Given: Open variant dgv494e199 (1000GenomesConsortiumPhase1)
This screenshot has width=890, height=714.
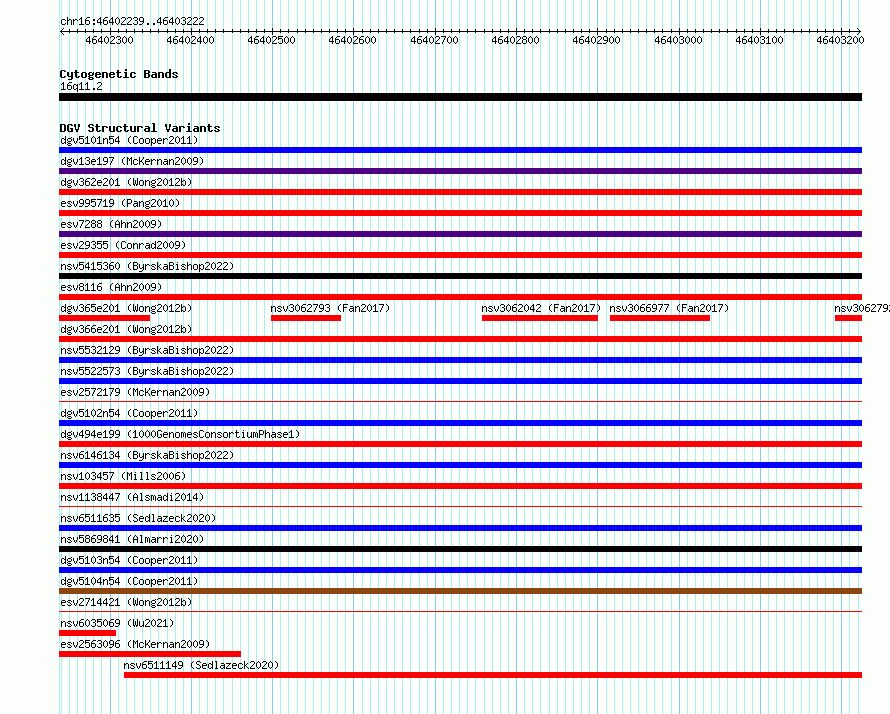Looking at the screenshot, I should click(x=180, y=434).
